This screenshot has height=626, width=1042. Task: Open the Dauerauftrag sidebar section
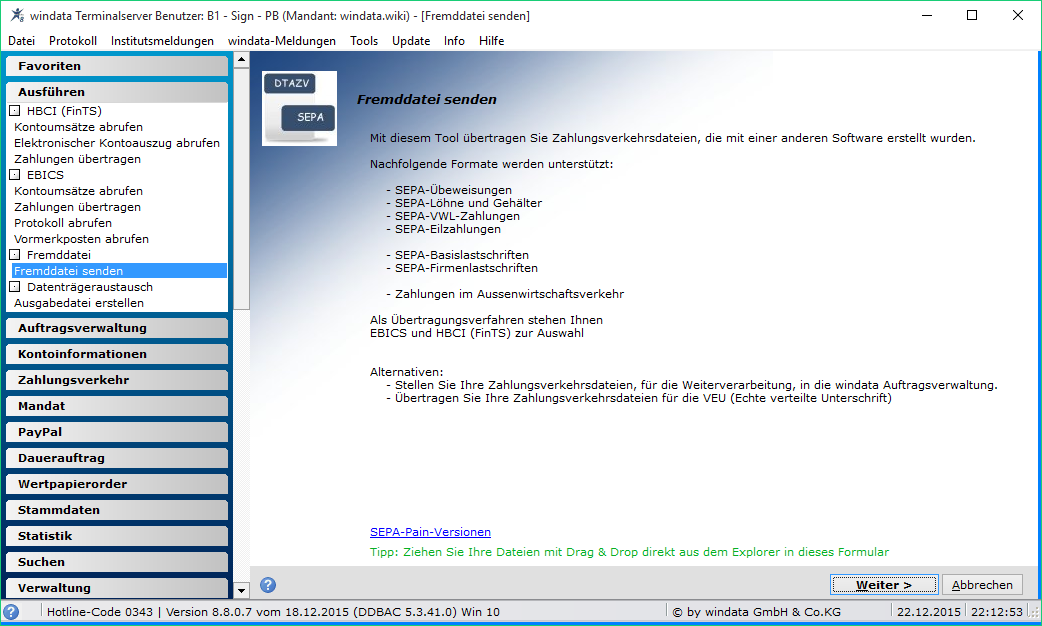[117, 458]
